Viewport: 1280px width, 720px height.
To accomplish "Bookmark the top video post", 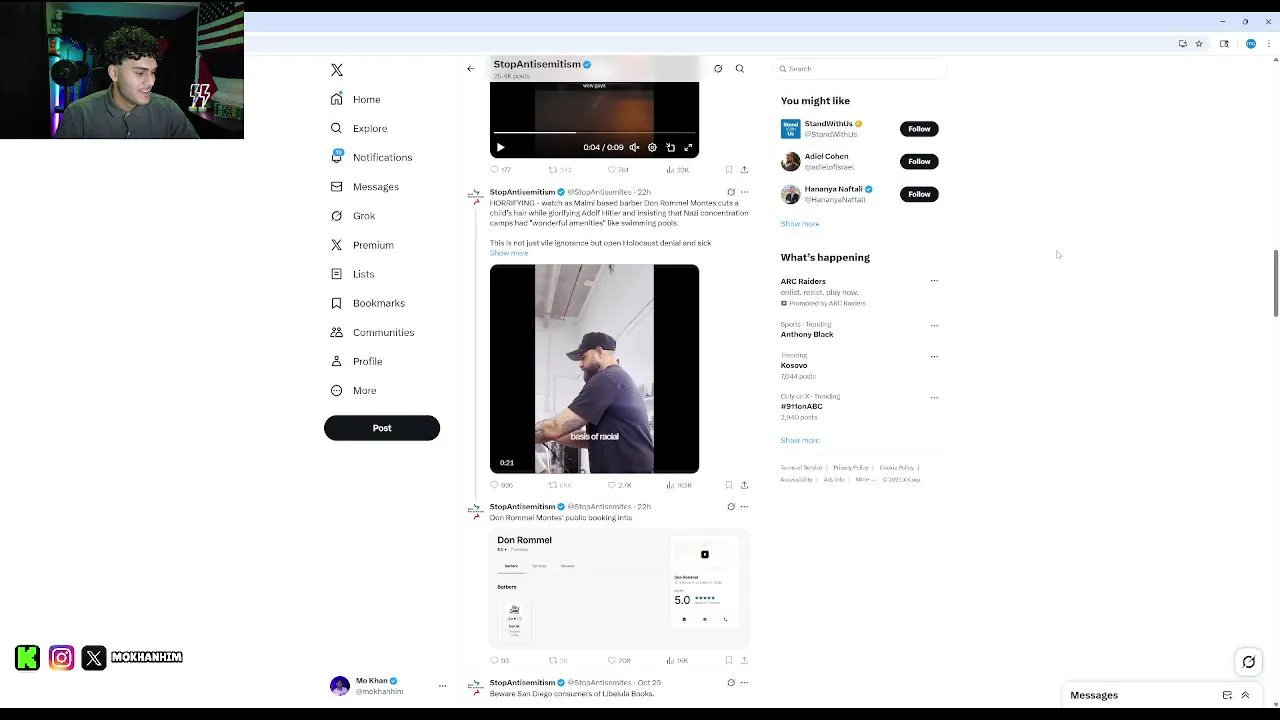I will click(x=729, y=170).
